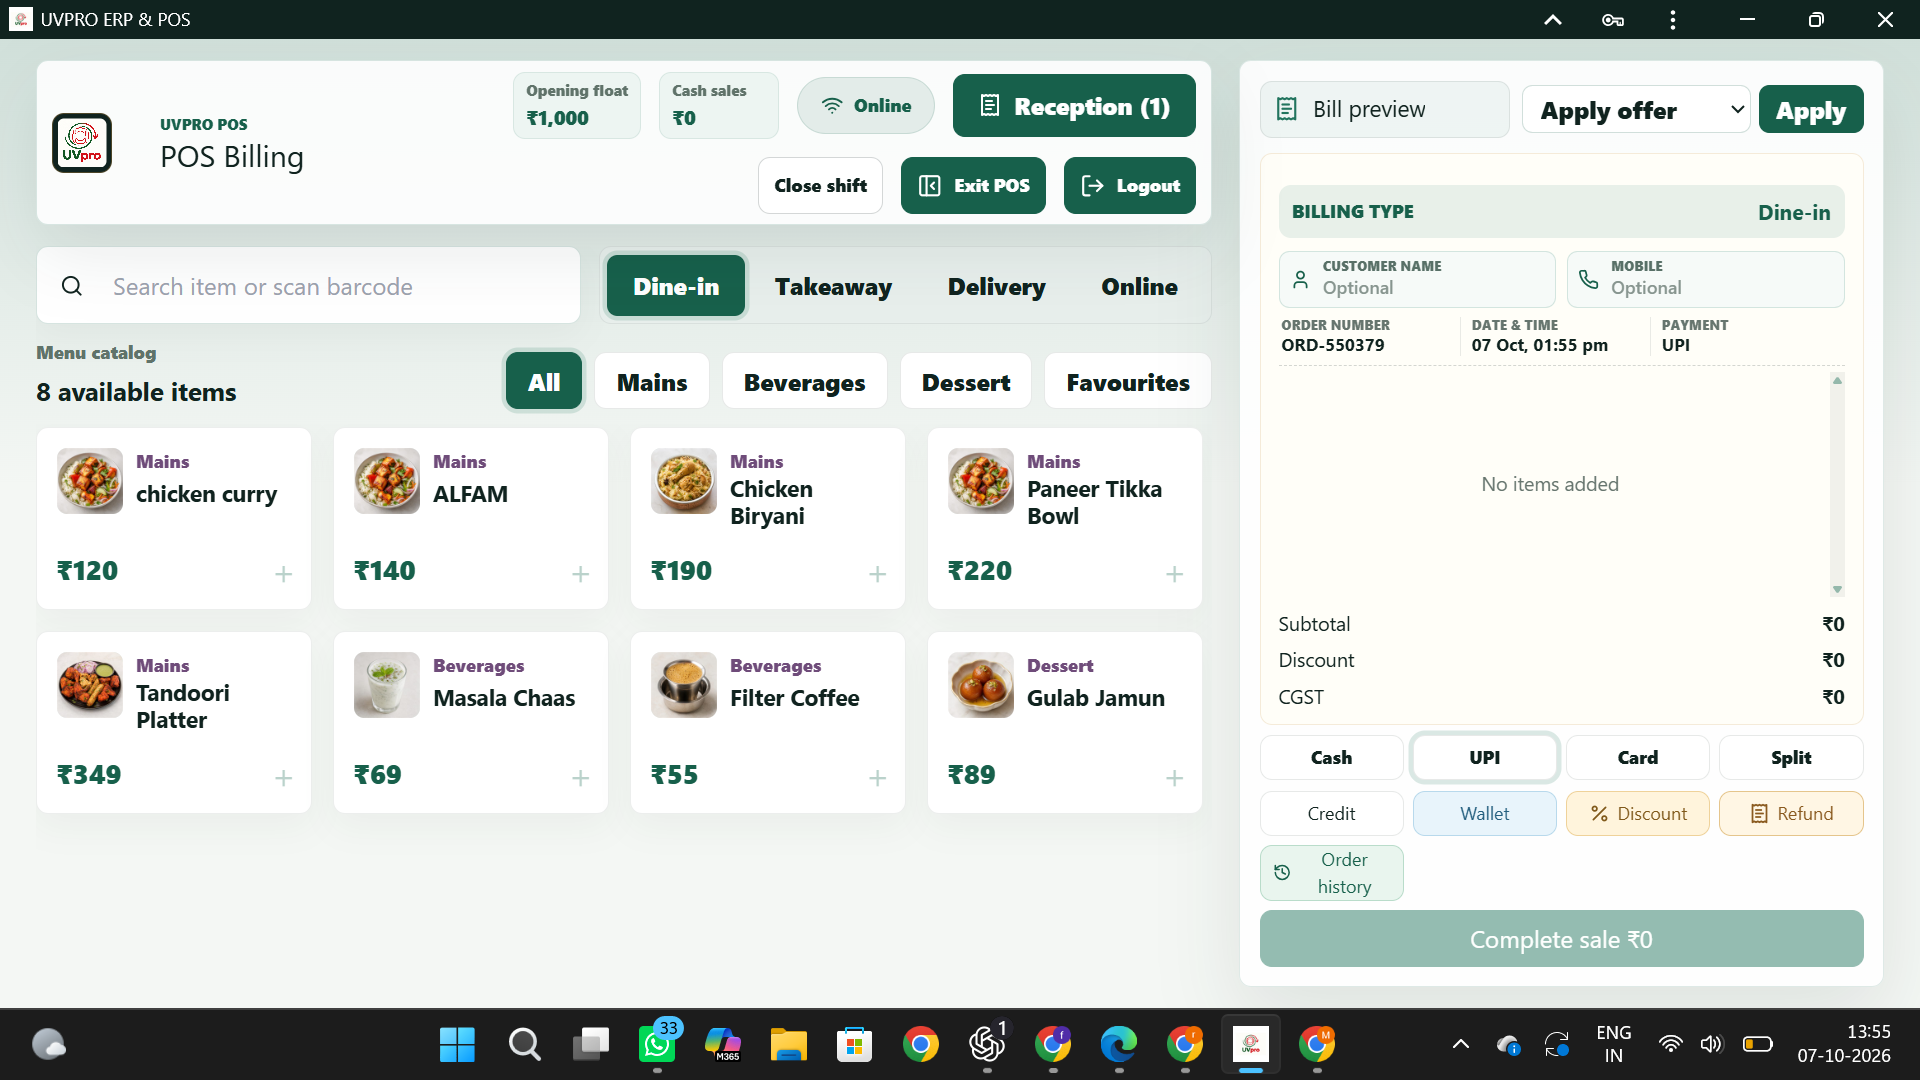The image size is (1920, 1080).
Task: Open File Explorer from the taskbar
Action: 788,1045
